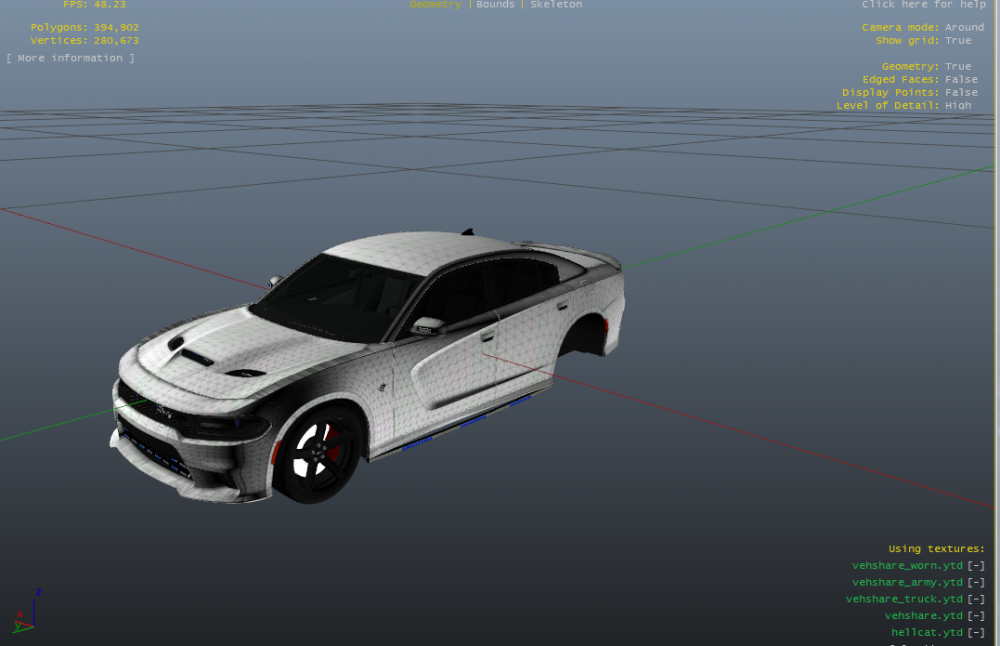
Task: Click the car's front wheel in viewport
Action: (318, 454)
